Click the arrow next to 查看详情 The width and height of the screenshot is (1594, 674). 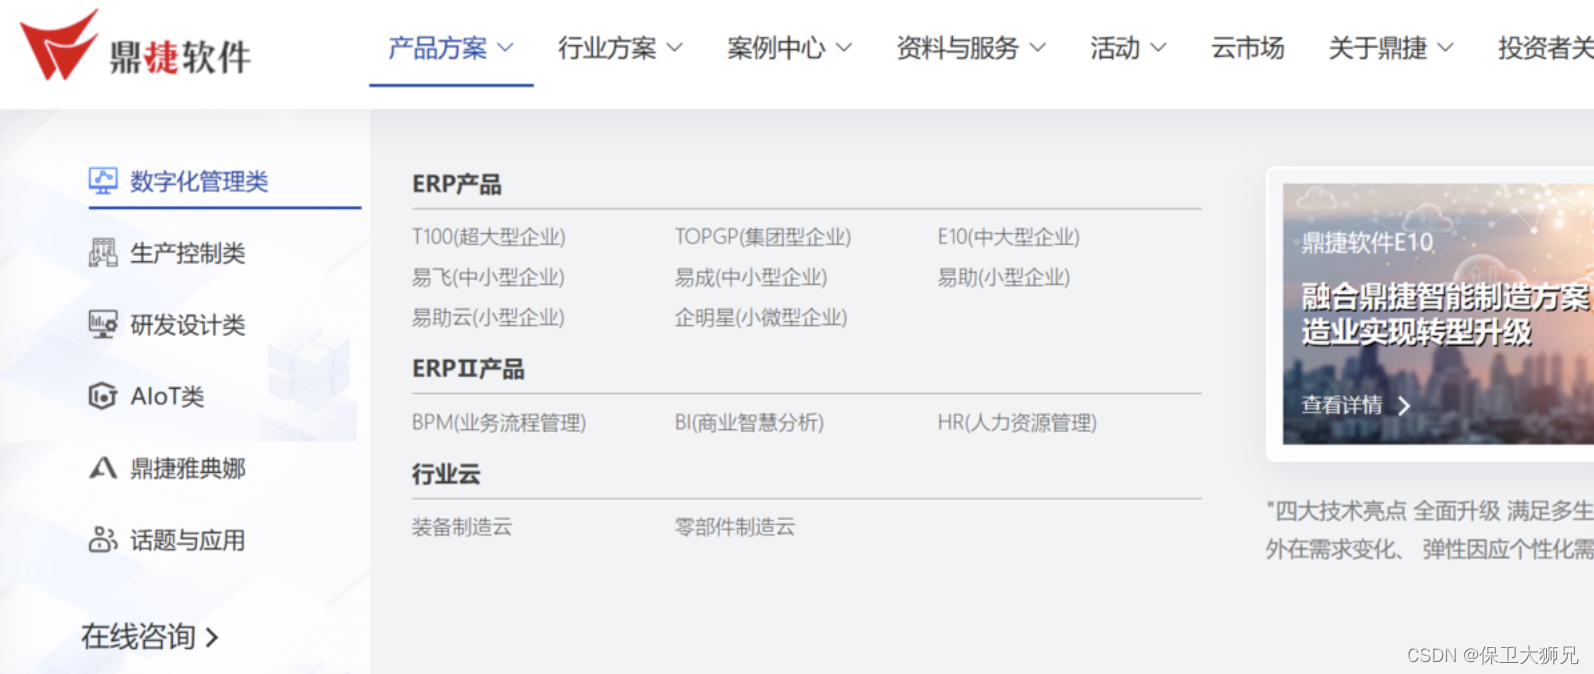(1404, 405)
